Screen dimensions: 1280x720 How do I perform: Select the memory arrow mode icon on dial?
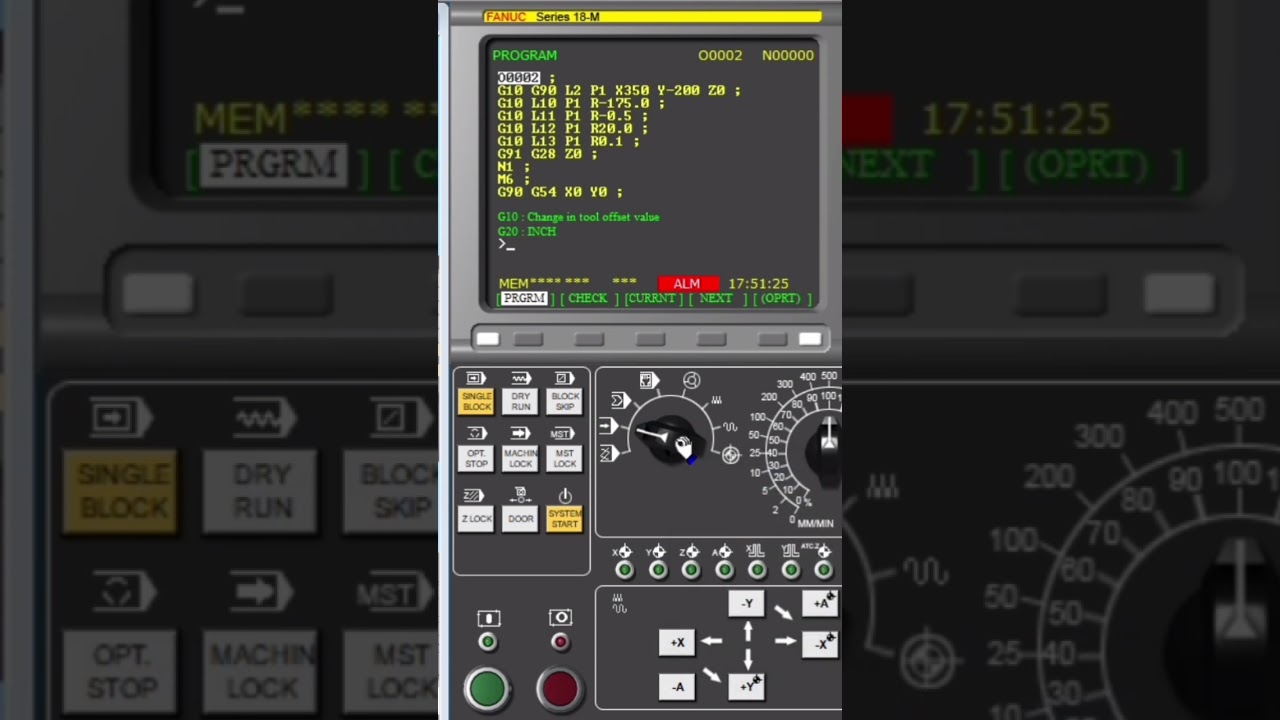[608, 427]
